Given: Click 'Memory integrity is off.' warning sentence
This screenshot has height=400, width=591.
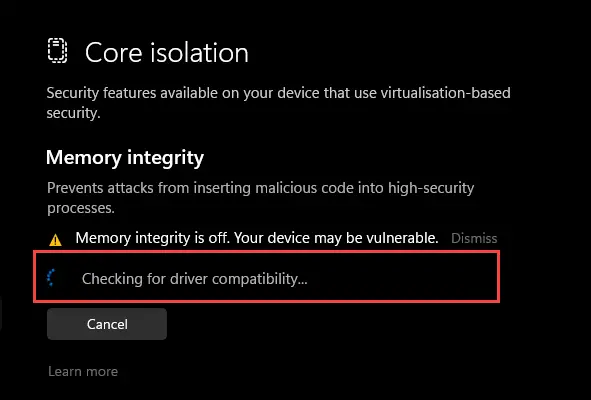Looking at the screenshot, I should coord(153,238).
